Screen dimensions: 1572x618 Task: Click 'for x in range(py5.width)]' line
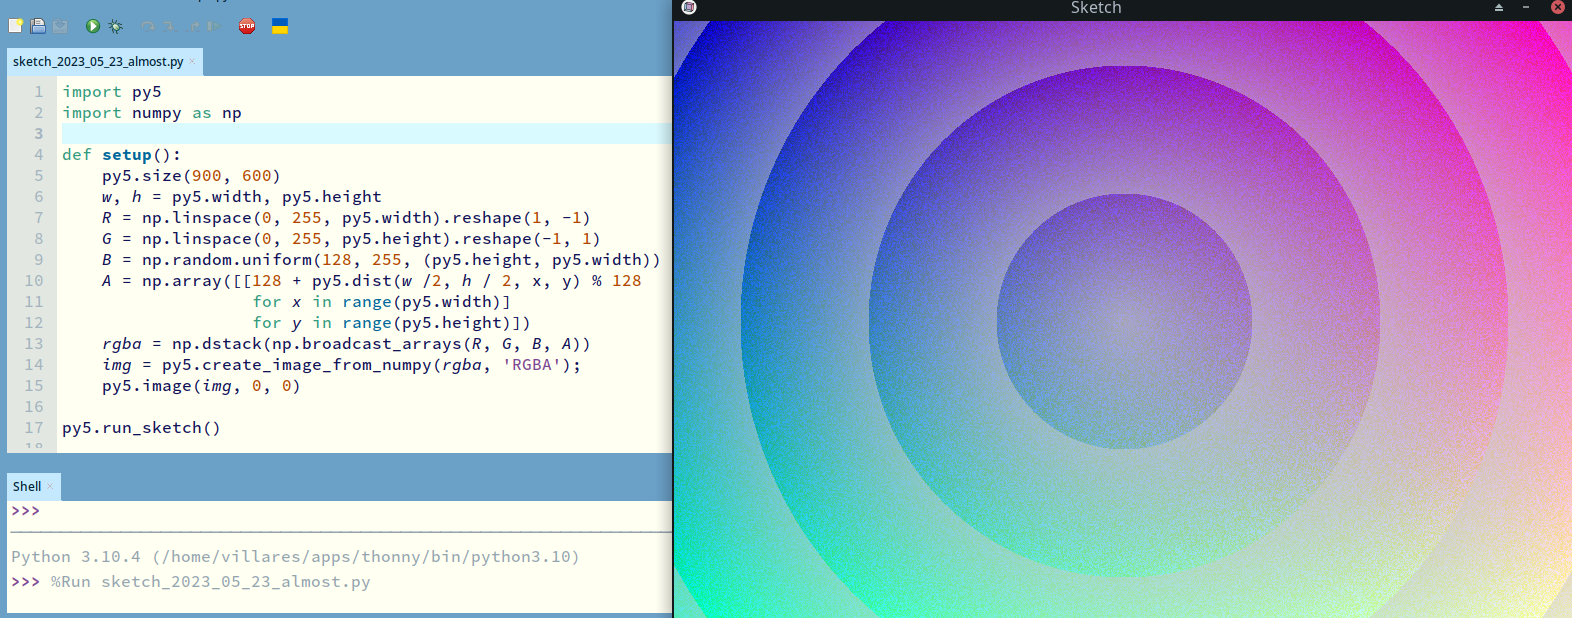[381, 302]
